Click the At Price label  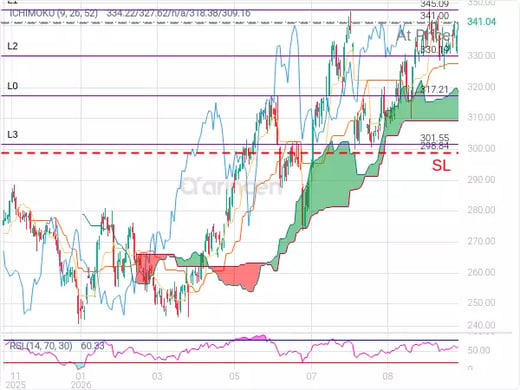pyautogui.click(x=423, y=35)
